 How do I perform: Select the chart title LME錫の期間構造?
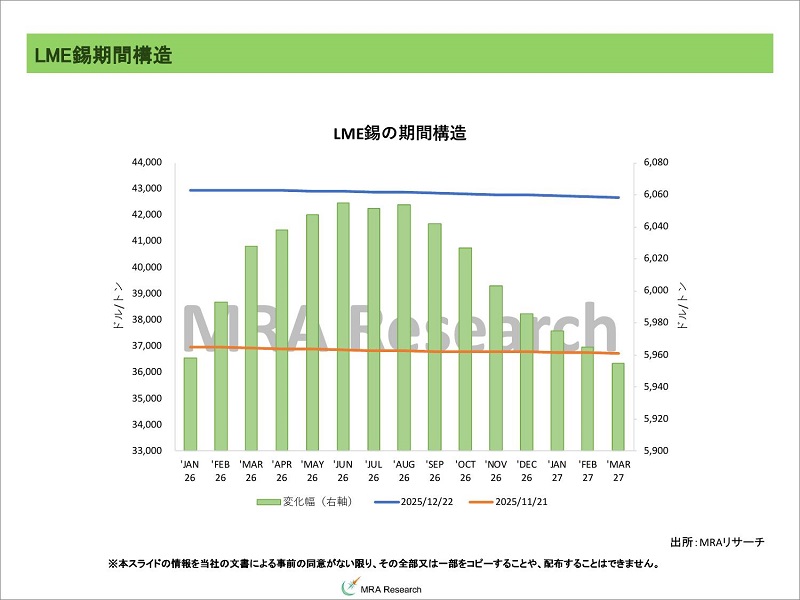[x=399, y=133]
